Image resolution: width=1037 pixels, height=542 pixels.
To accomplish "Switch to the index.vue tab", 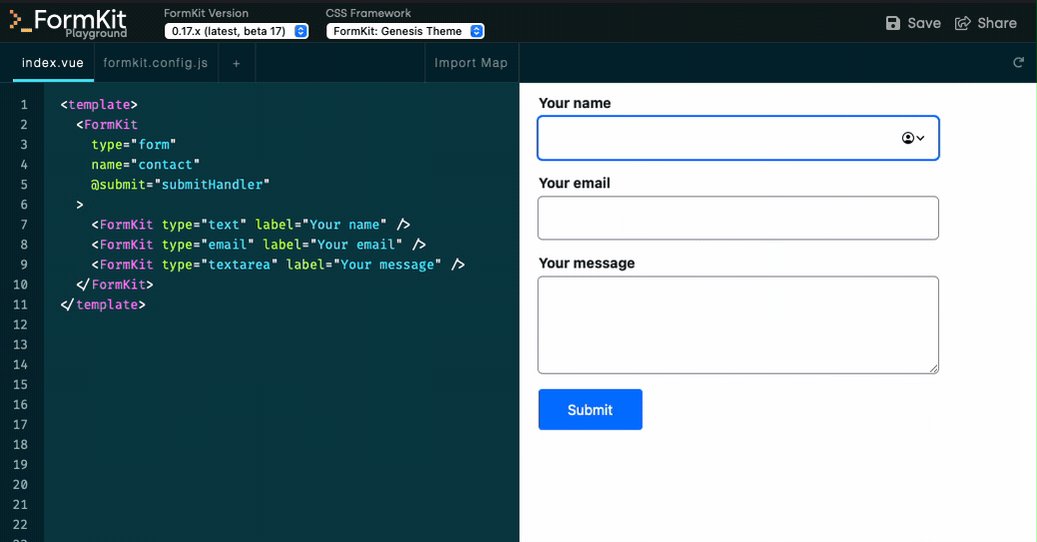I will [52, 63].
